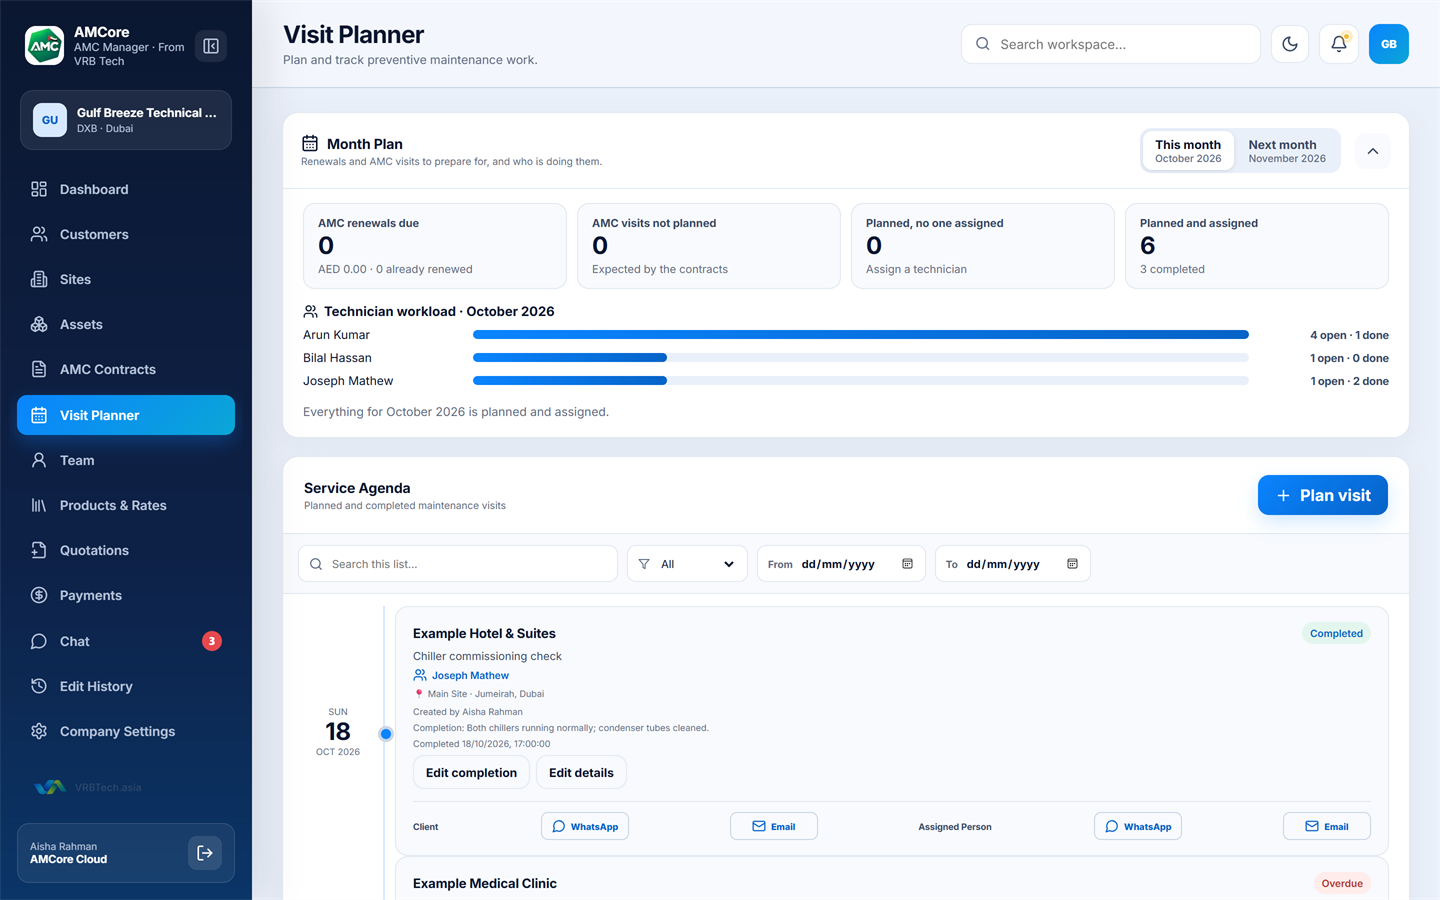
Task: Collapse the sidebar panel icon
Action: (x=211, y=46)
